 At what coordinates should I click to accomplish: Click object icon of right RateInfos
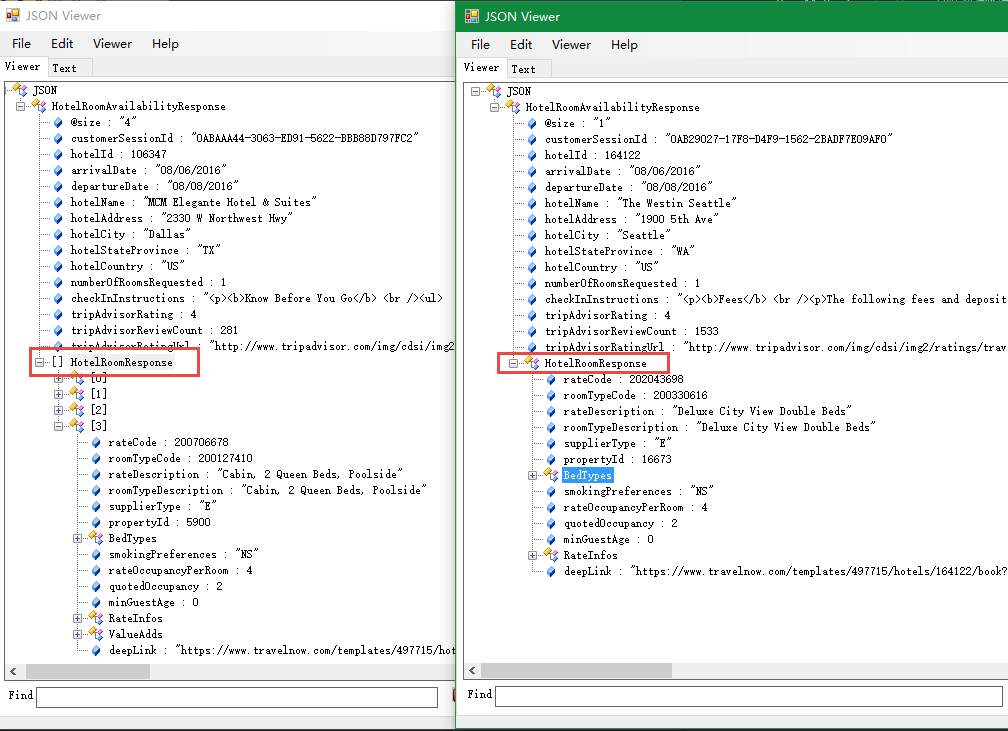[x=551, y=554]
